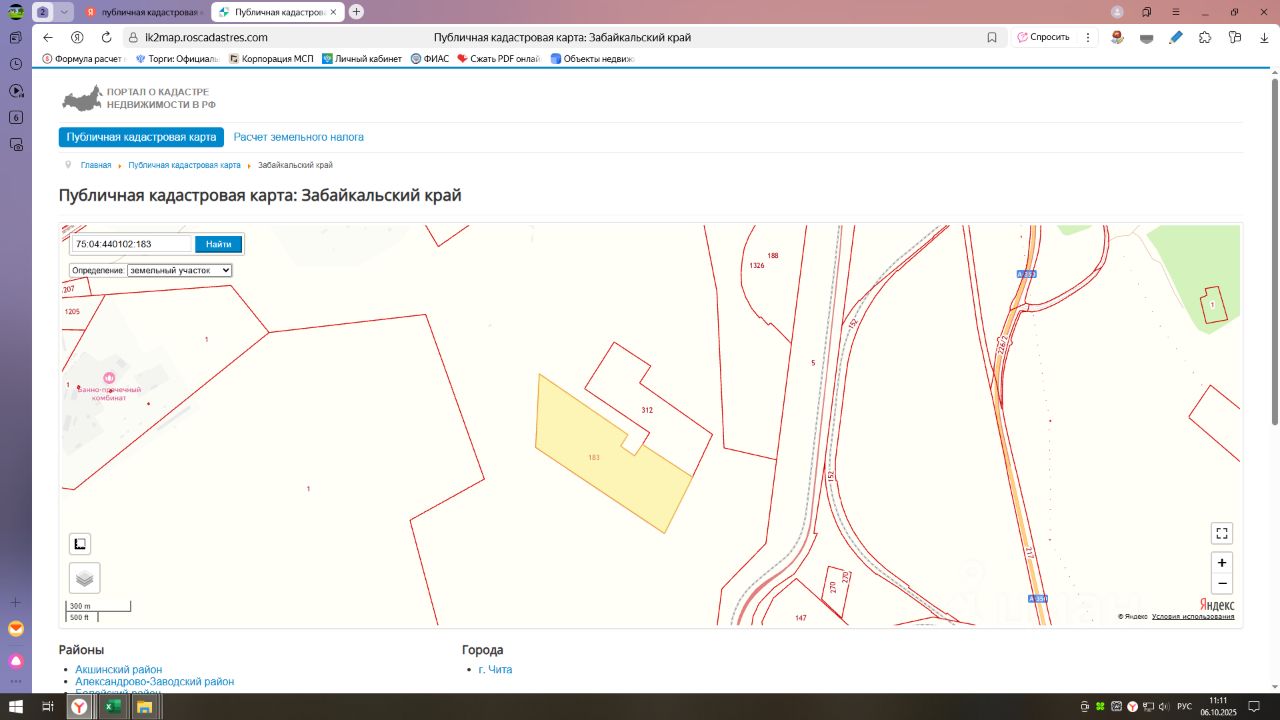Image resolution: width=1280 pixels, height=720 pixels.
Task: Open the map layers selector
Action: click(x=84, y=578)
